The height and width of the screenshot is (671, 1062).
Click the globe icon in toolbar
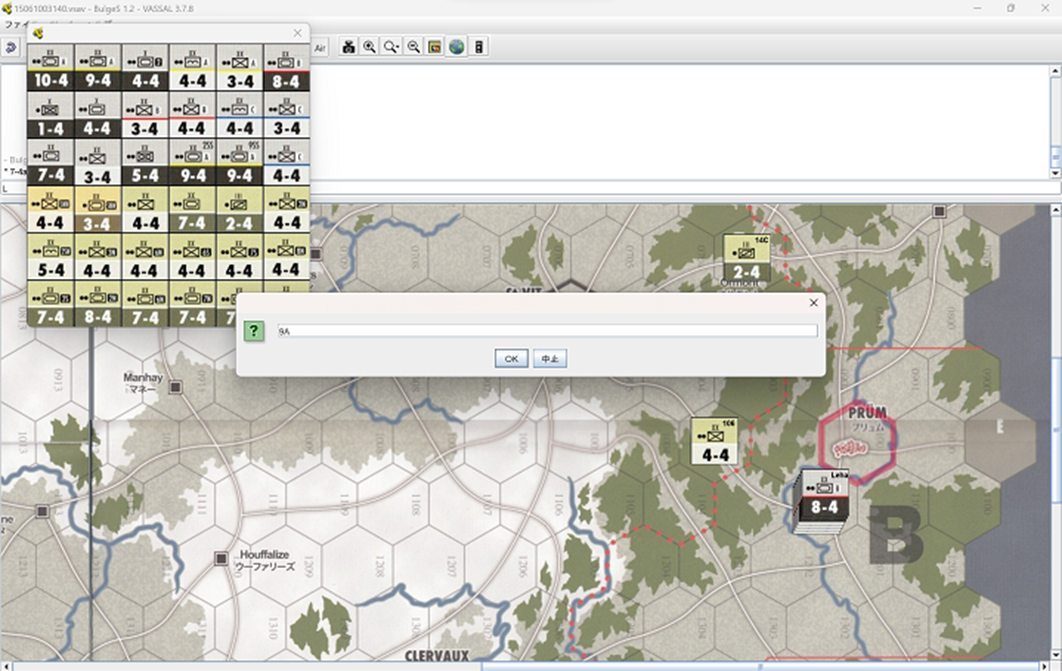pos(456,47)
